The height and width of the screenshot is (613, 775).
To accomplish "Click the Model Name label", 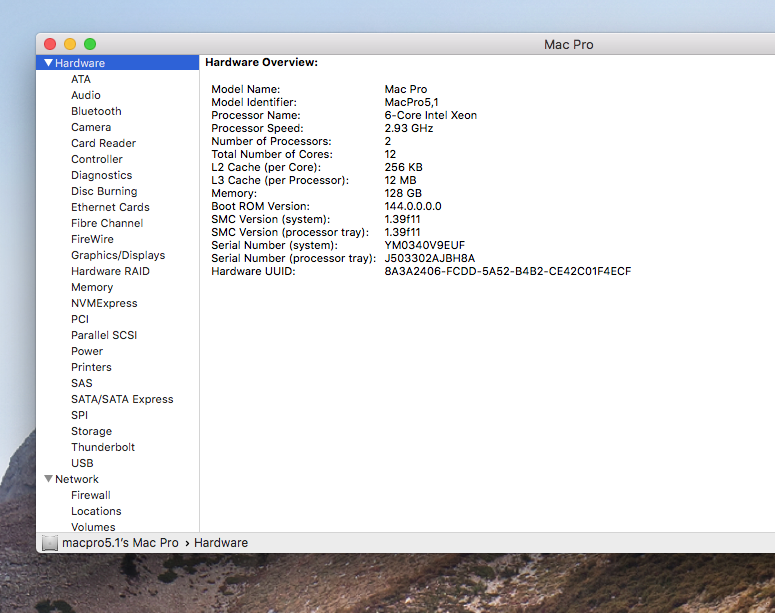I will pyautogui.click(x=246, y=89).
